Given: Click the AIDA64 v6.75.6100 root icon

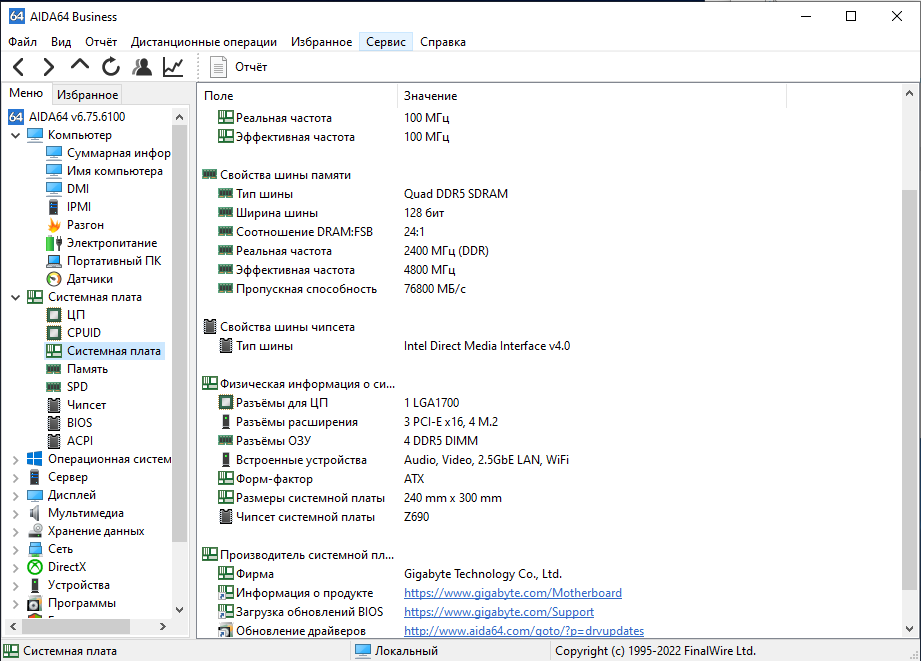Looking at the screenshot, I should click(16, 117).
